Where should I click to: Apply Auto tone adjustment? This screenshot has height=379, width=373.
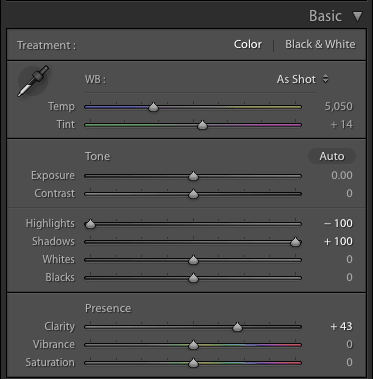(x=332, y=156)
